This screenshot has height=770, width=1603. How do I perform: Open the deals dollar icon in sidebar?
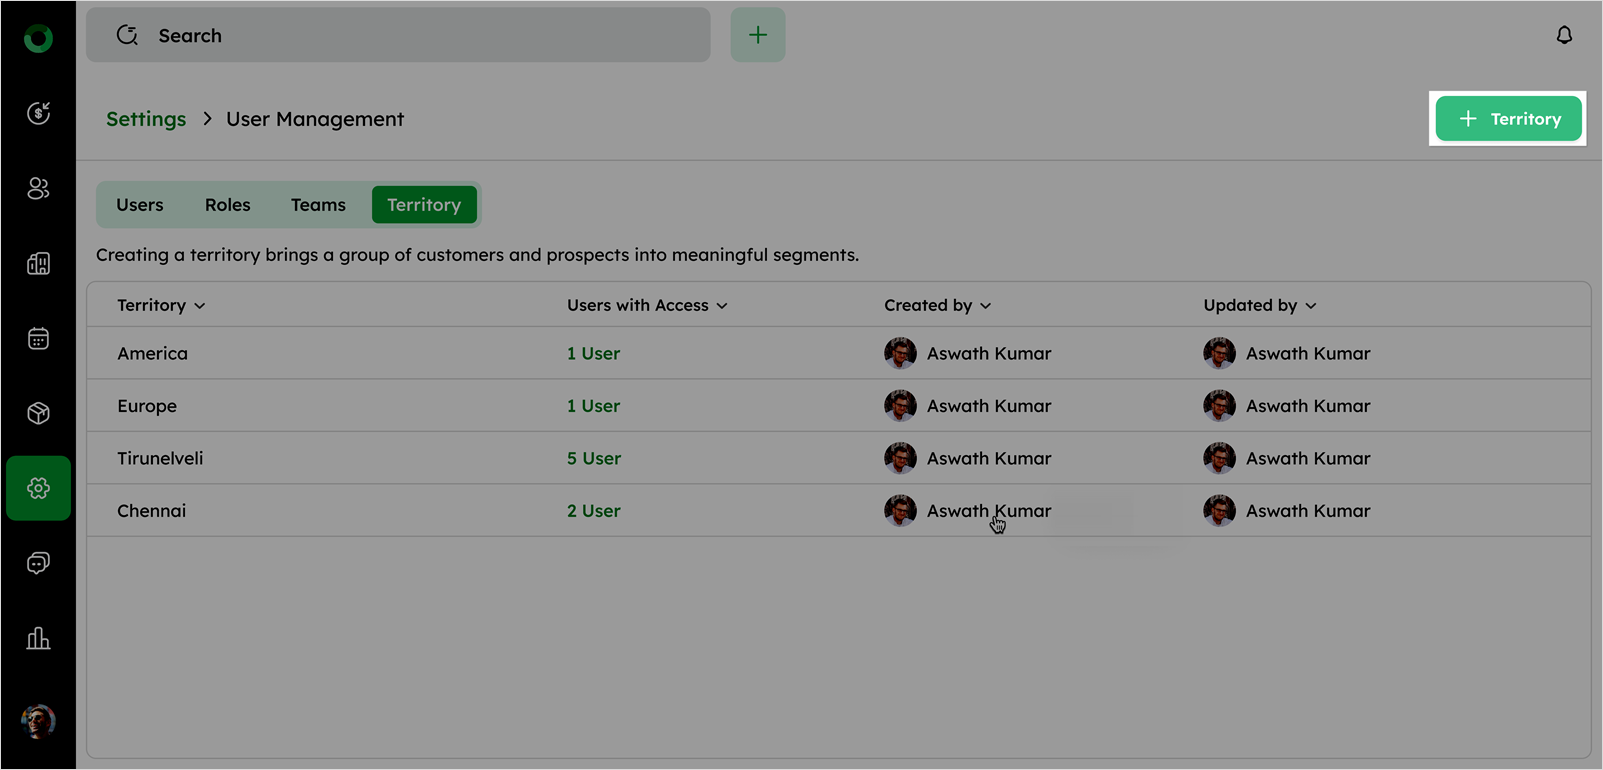pos(38,113)
